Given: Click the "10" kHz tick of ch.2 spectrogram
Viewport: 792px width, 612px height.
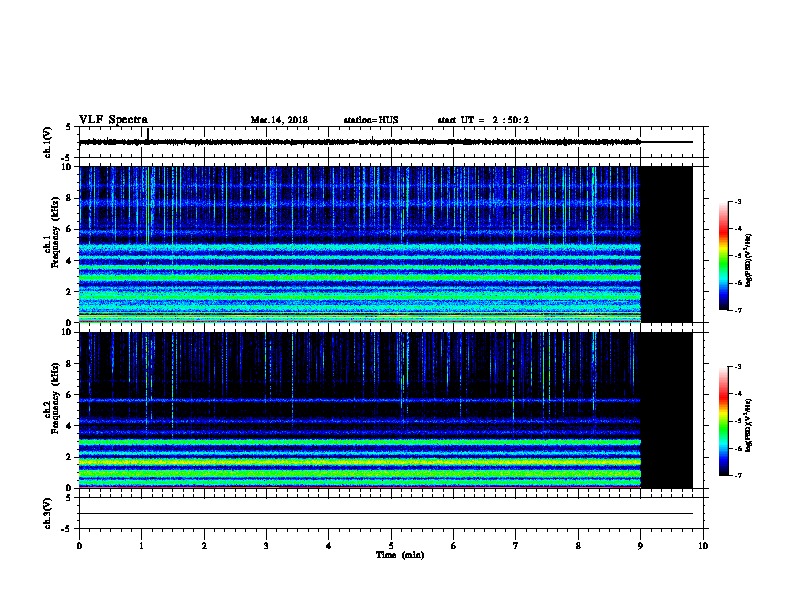Looking at the screenshot, I should [68, 332].
